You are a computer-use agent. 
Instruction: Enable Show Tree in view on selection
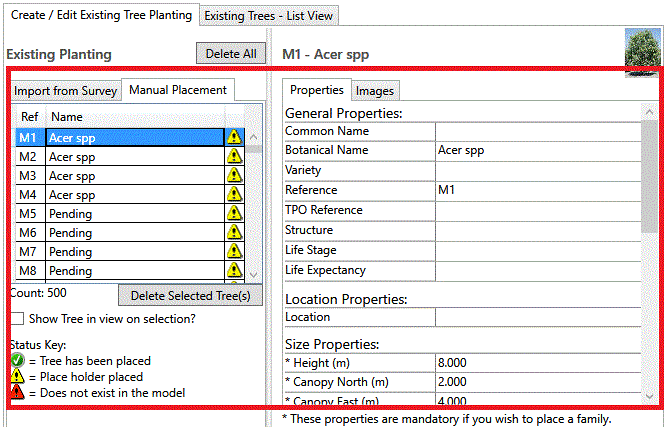coord(21,319)
